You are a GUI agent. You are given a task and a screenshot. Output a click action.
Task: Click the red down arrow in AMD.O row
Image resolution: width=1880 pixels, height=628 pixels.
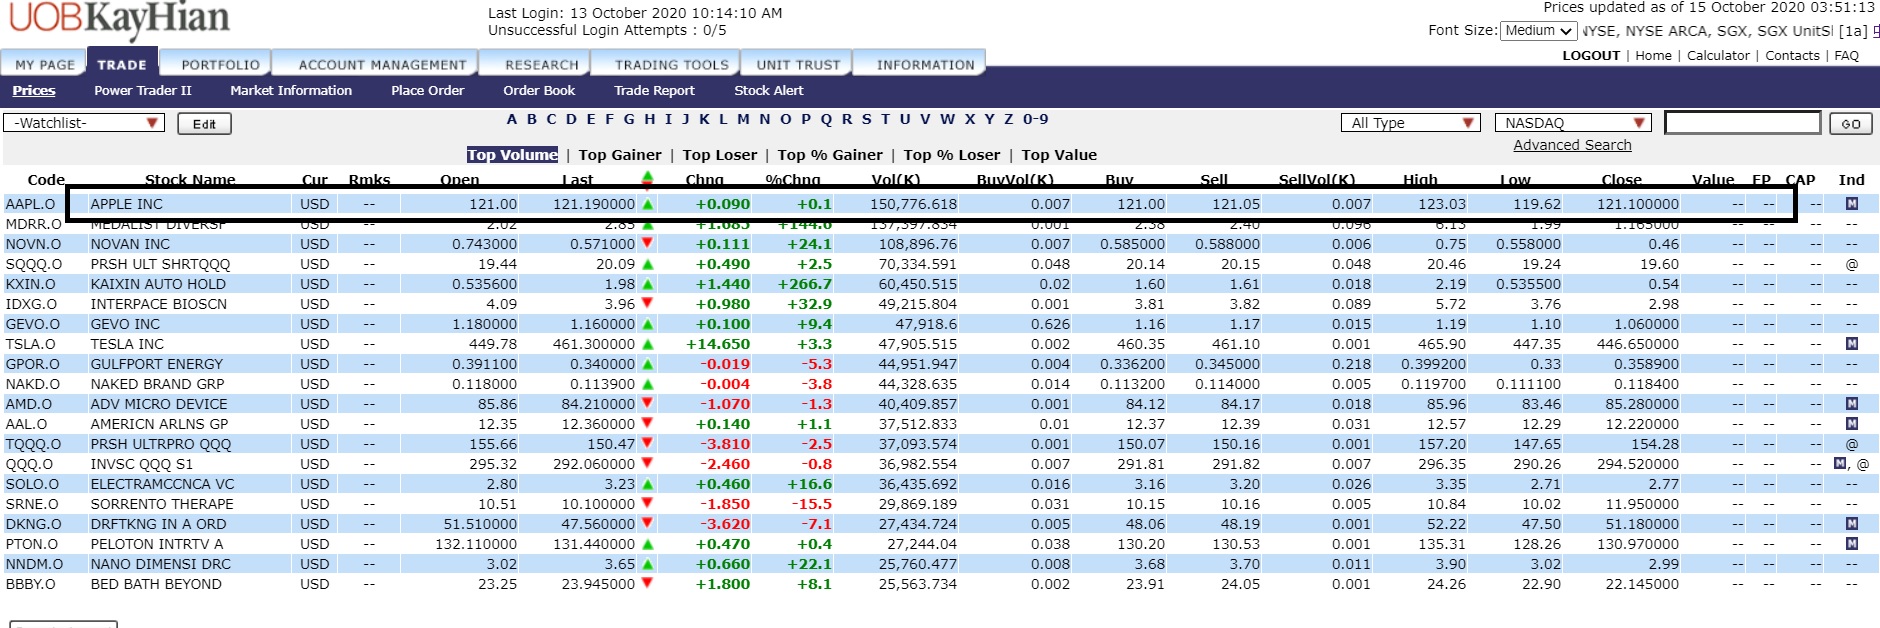tap(648, 403)
